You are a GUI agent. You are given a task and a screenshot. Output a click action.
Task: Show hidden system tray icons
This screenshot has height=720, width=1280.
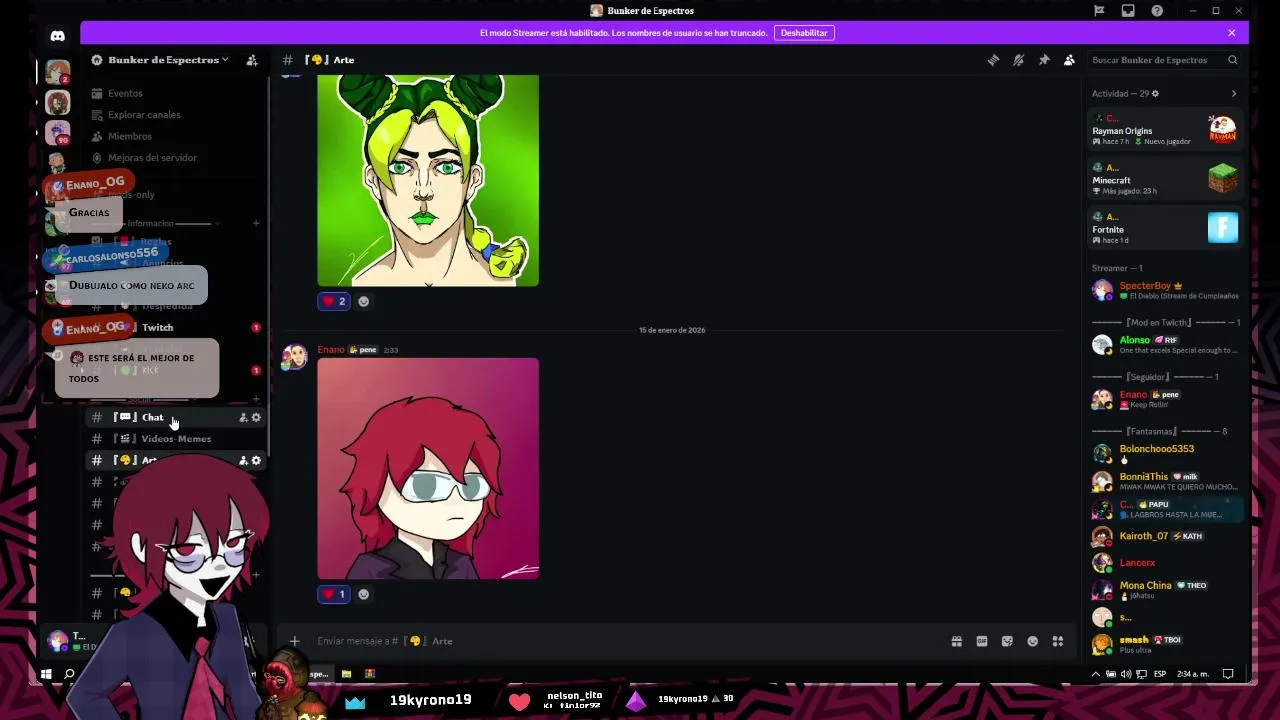coord(1095,674)
